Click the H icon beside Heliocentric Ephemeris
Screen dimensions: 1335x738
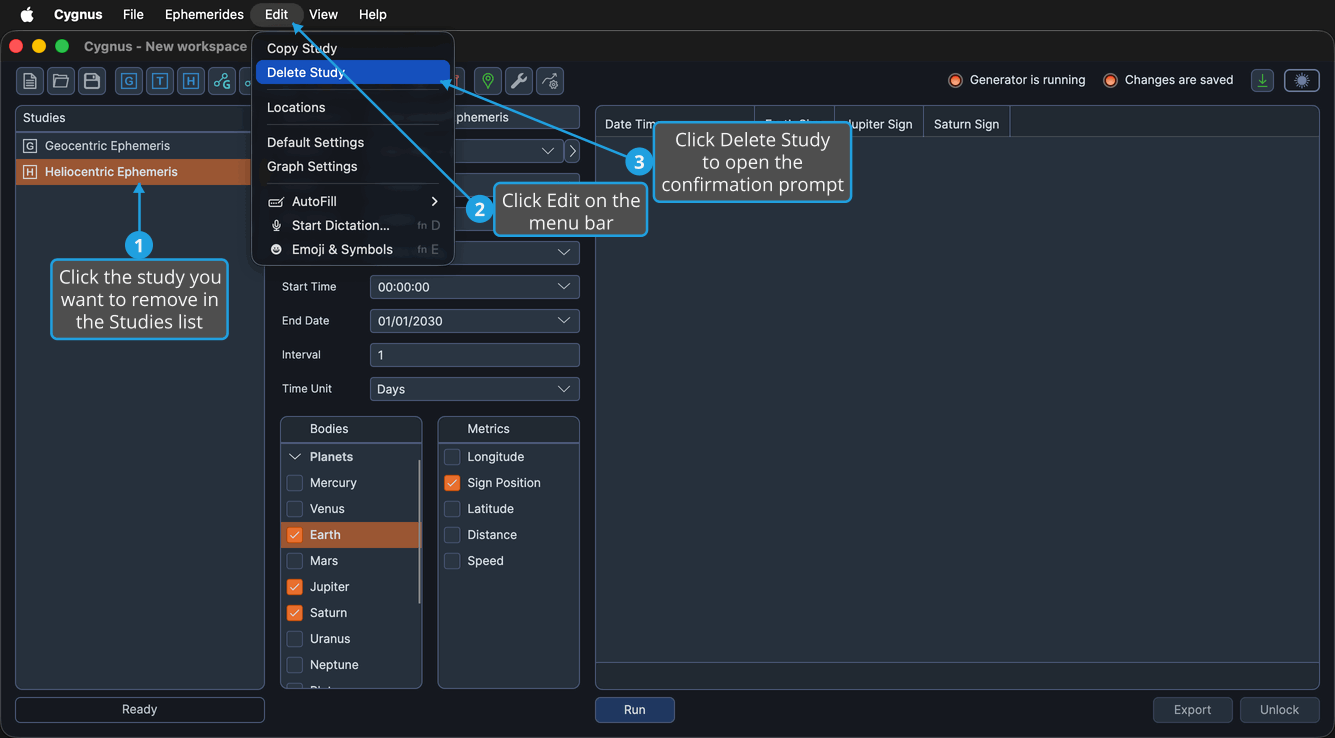click(x=30, y=172)
